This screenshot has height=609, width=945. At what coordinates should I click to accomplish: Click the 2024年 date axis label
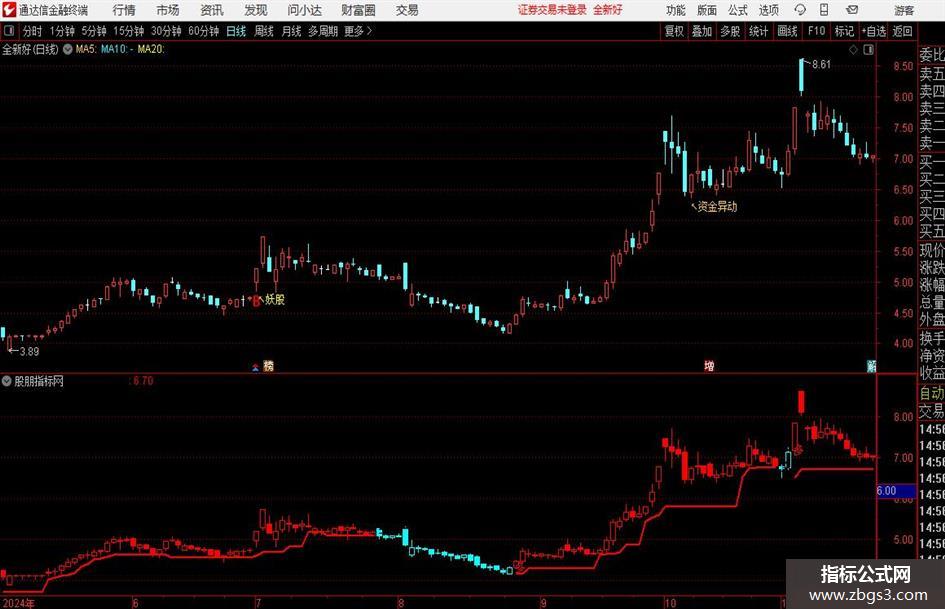pyautogui.click(x=19, y=603)
